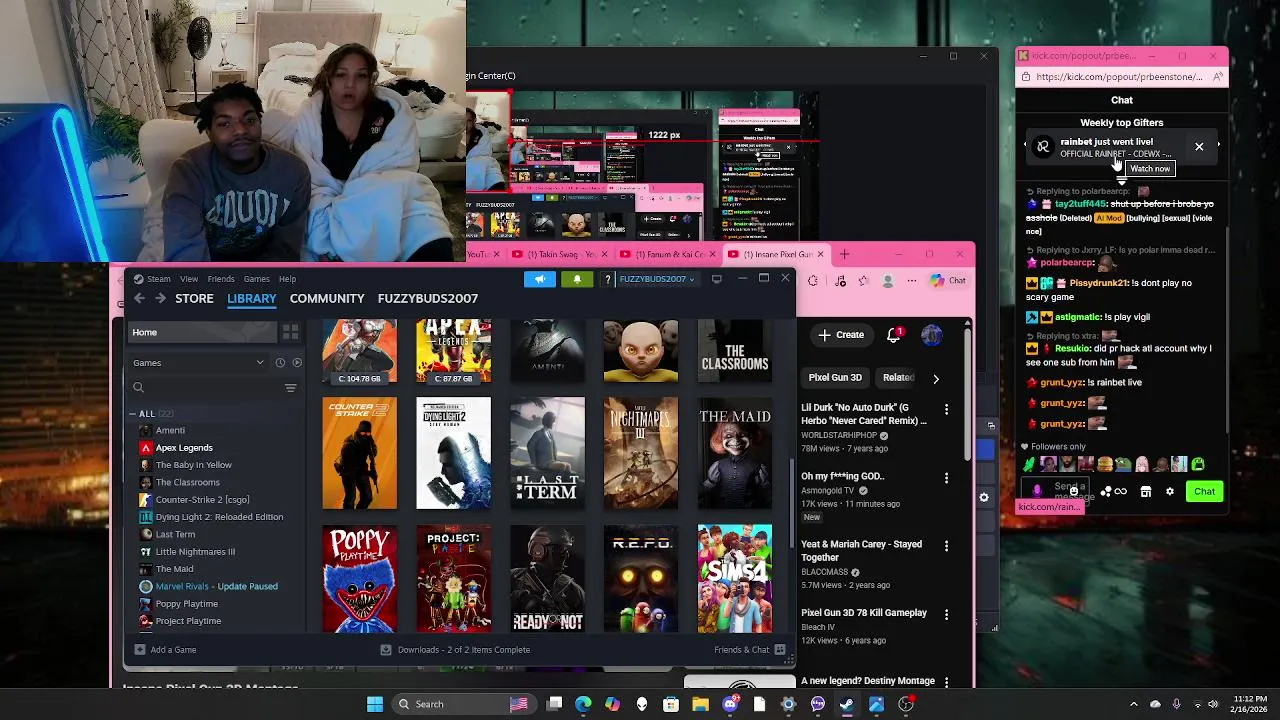Open Copilot Chat button in Edge

pyautogui.click(x=947, y=281)
